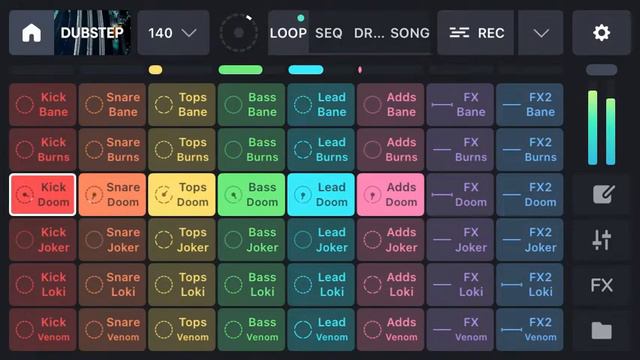The width and height of the screenshot is (640, 360).
Task: Switch to the SEQ tab
Action: [329, 33]
